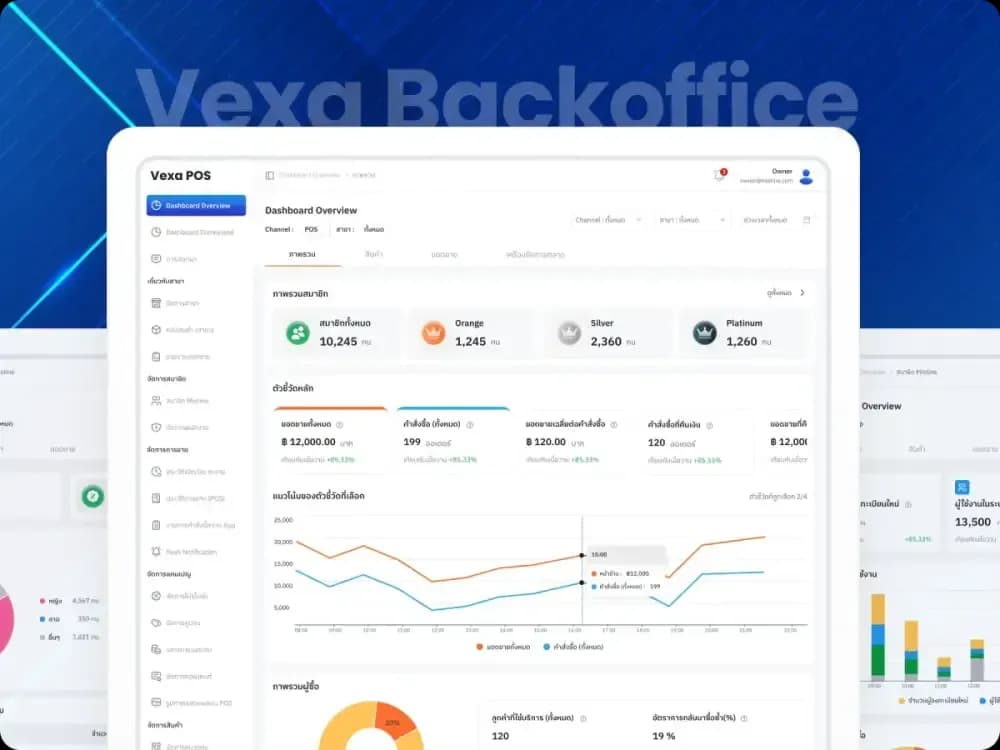Click the chat bubble icon in sidebar

coord(156,259)
